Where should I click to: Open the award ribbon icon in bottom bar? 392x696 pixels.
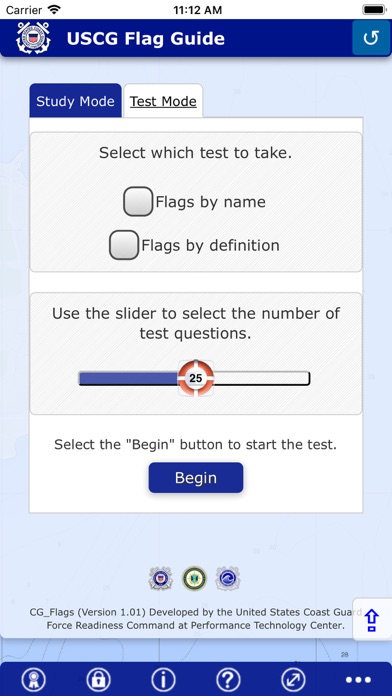coord(33,680)
